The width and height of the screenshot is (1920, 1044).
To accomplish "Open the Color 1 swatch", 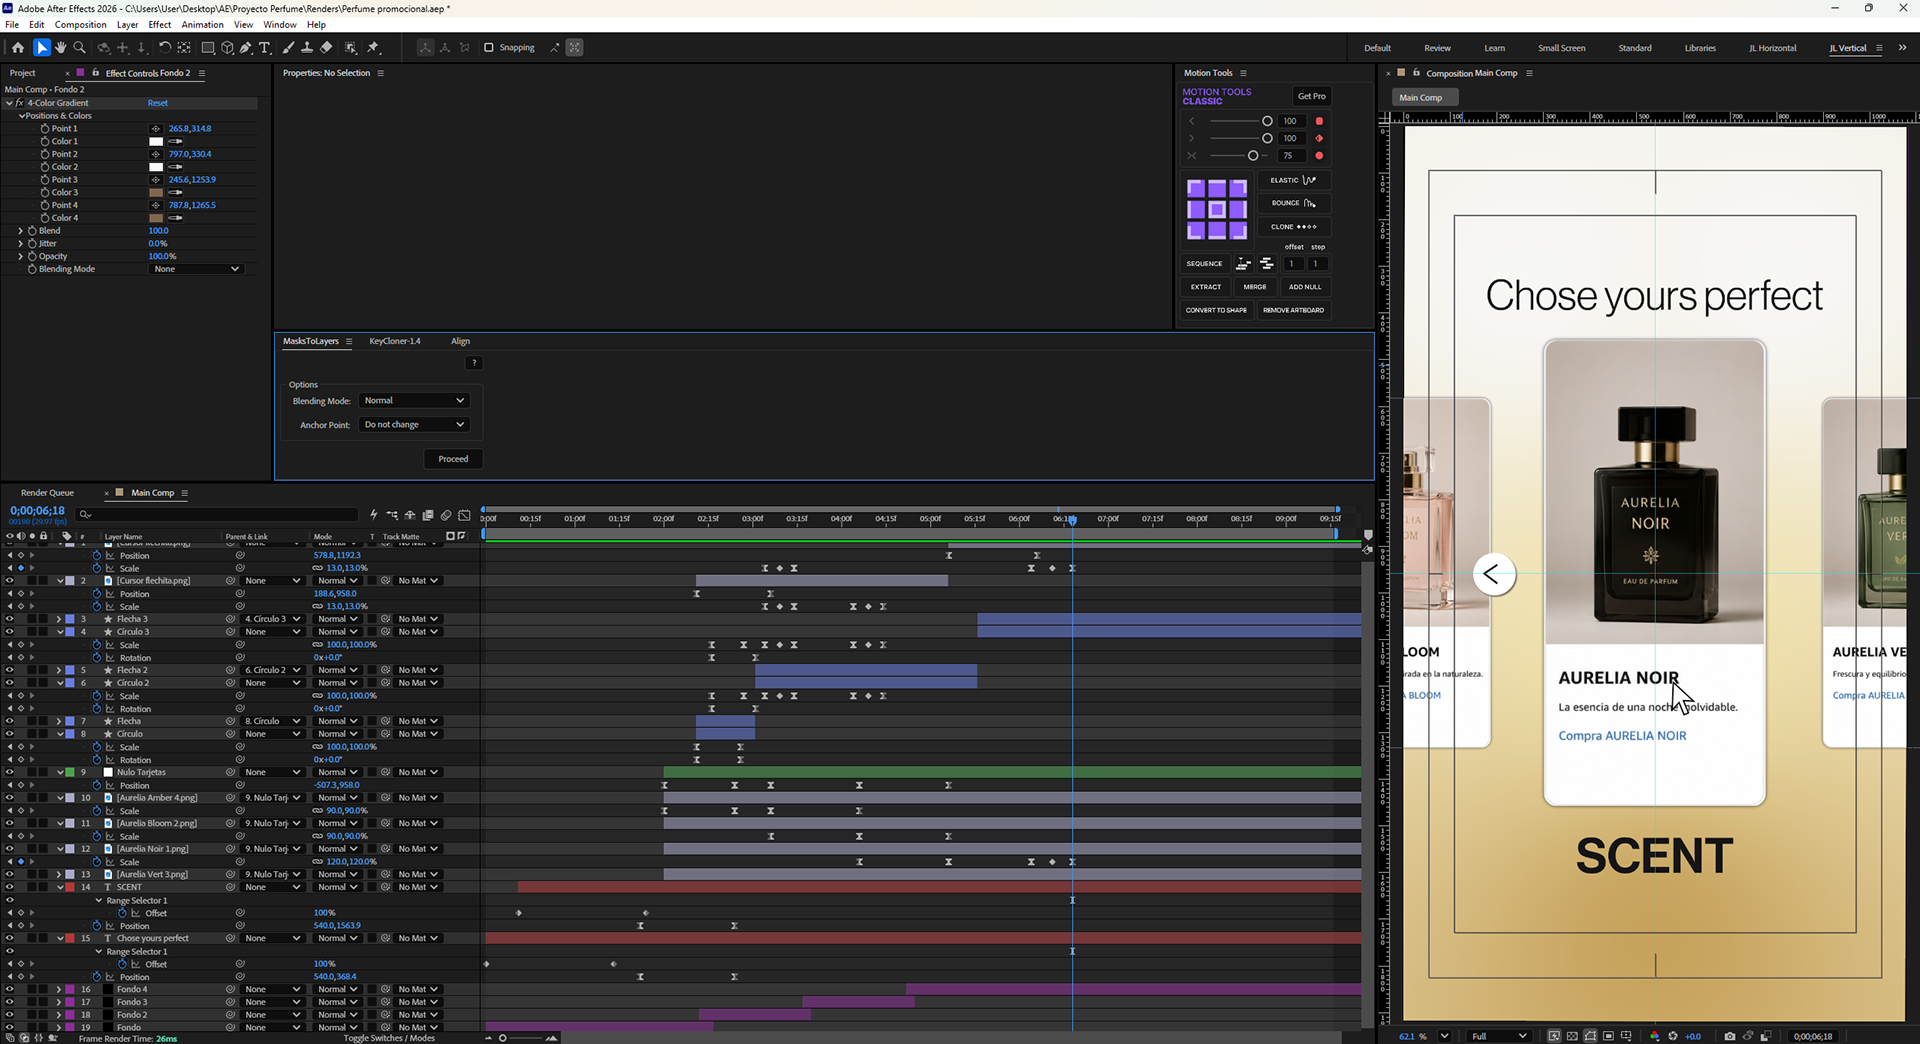I will point(156,142).
